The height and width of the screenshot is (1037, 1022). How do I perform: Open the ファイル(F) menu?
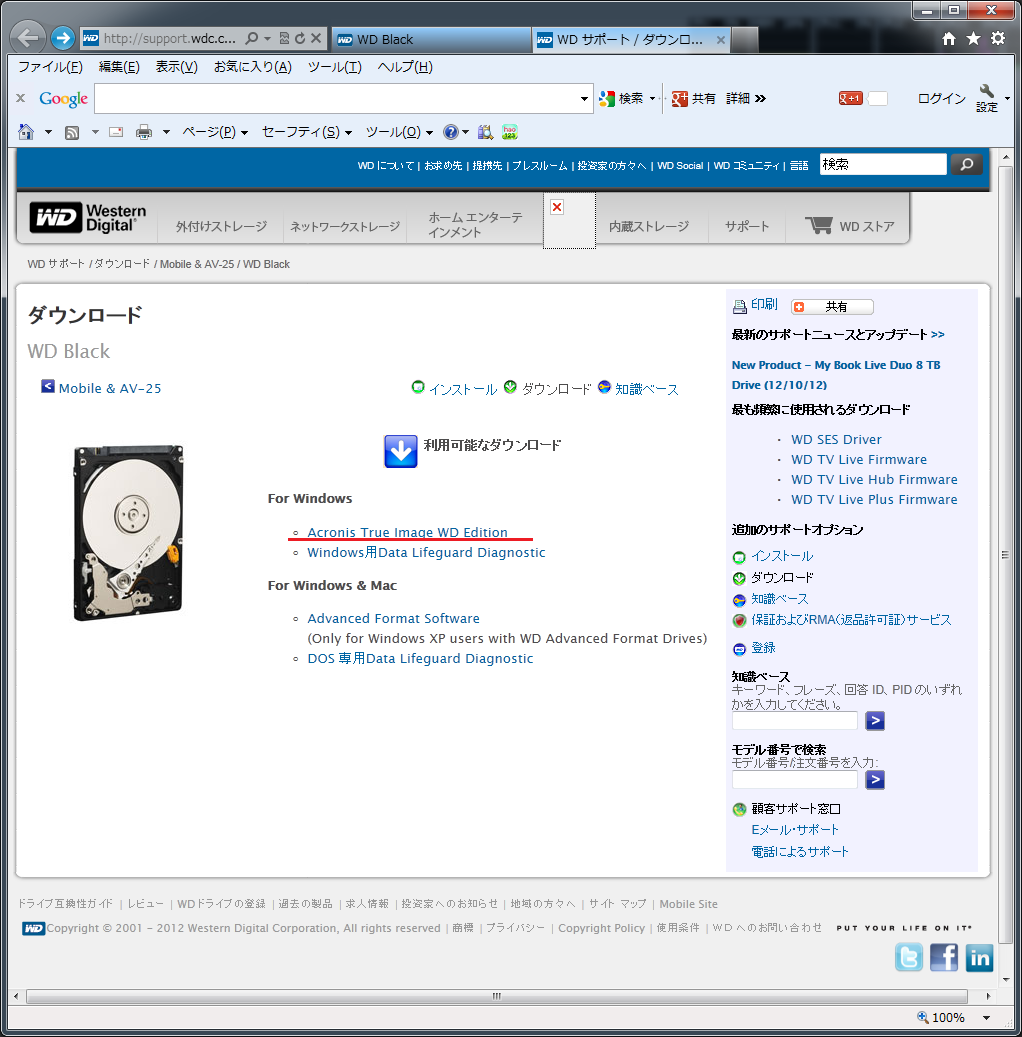pos(50,67)
